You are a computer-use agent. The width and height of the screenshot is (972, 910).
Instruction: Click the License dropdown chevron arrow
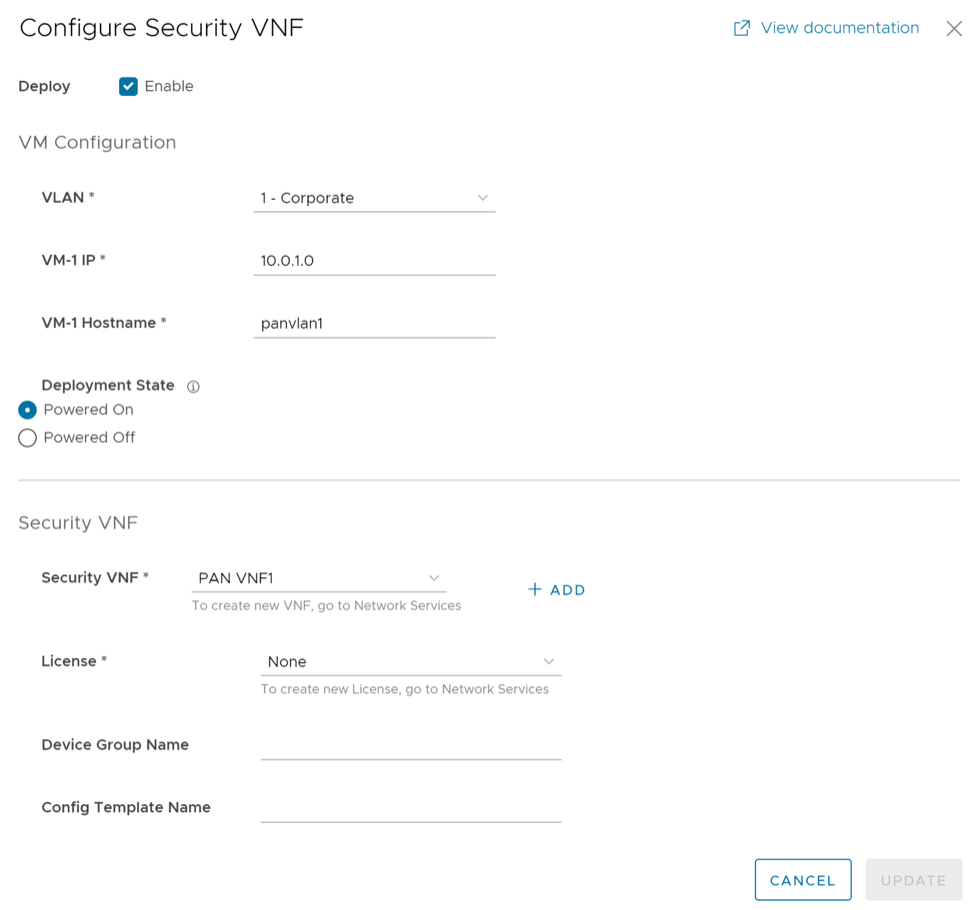[549, 662]
